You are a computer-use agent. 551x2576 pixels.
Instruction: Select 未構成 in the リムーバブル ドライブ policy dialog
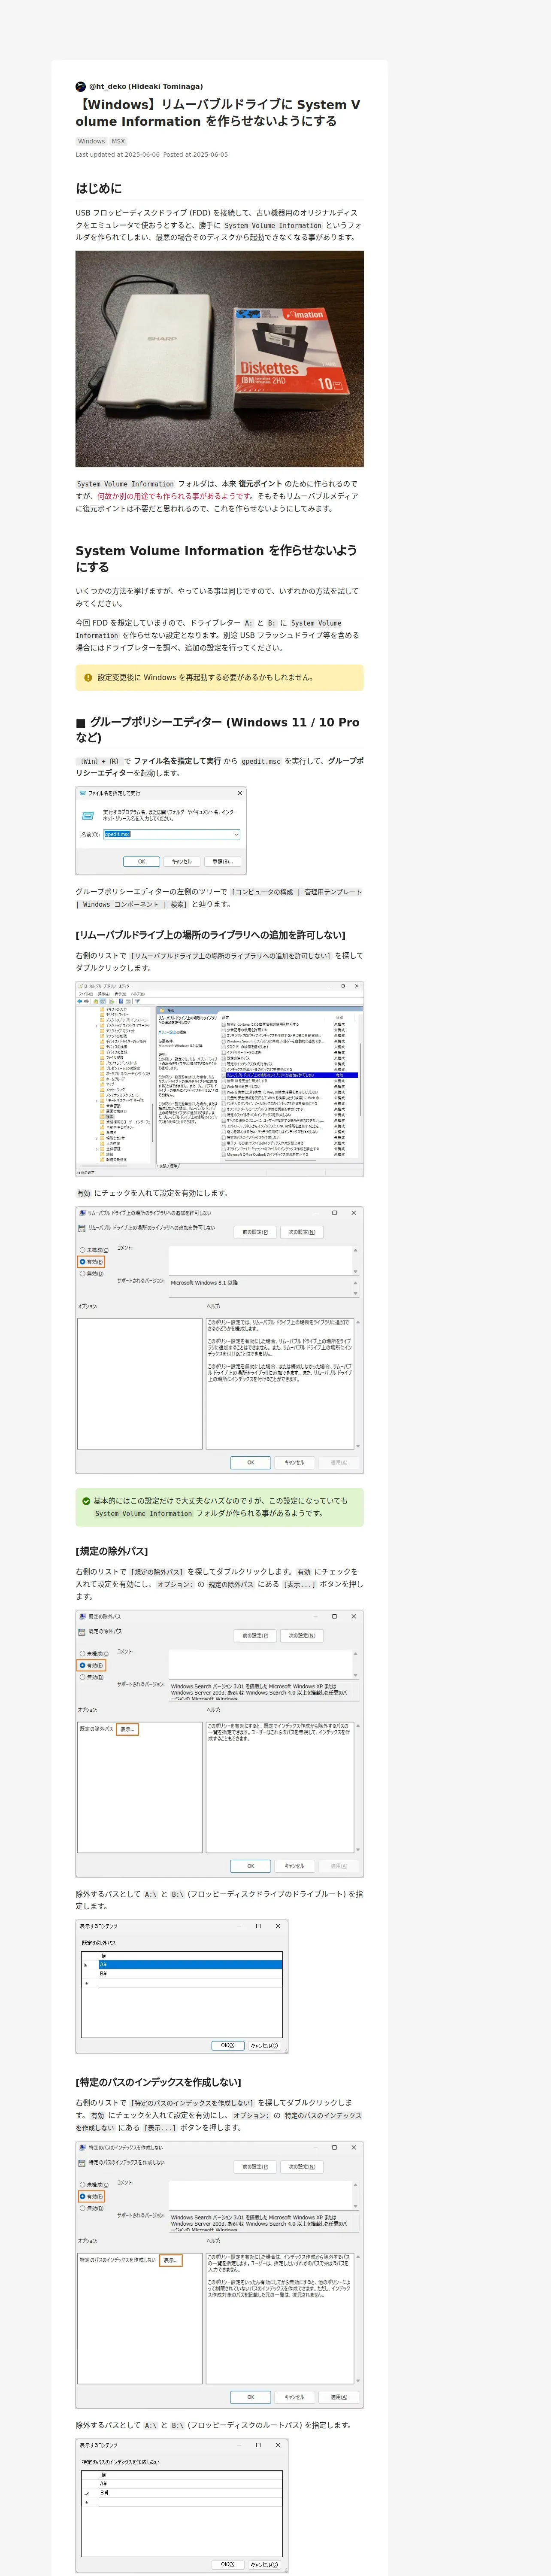(94, 1250)
